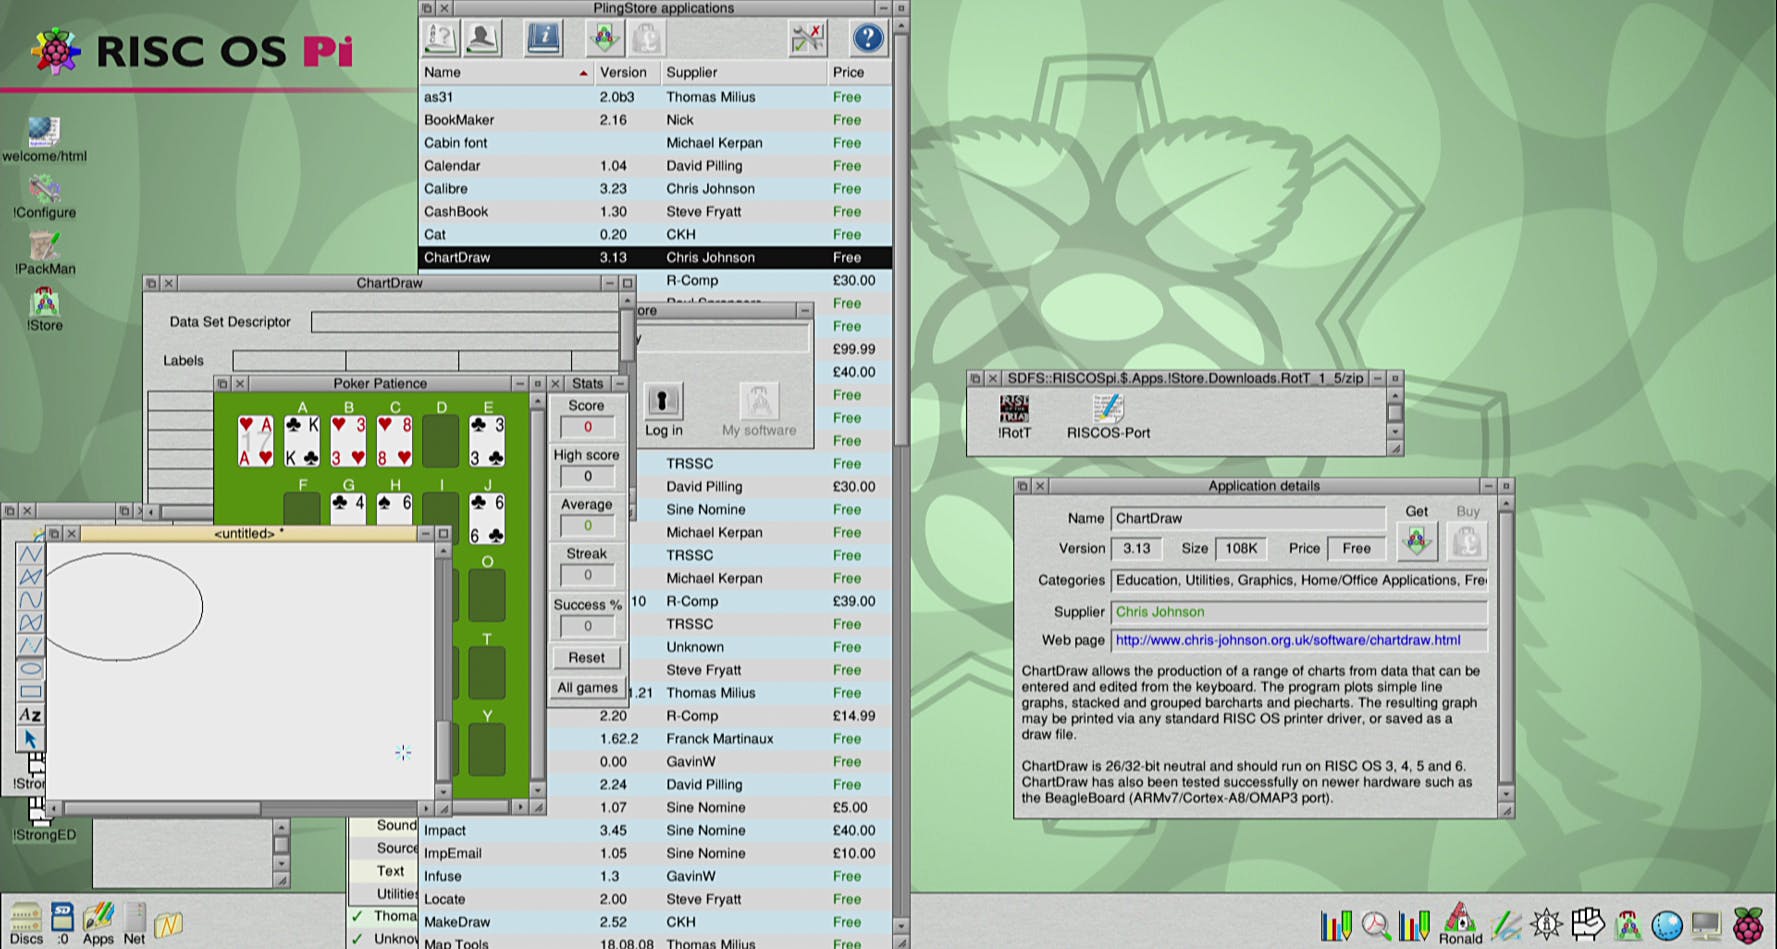Open the info book icon in PlingStore toolbar
The image size is (1777, 949).
pyautogui.click(x=543, y=38)
